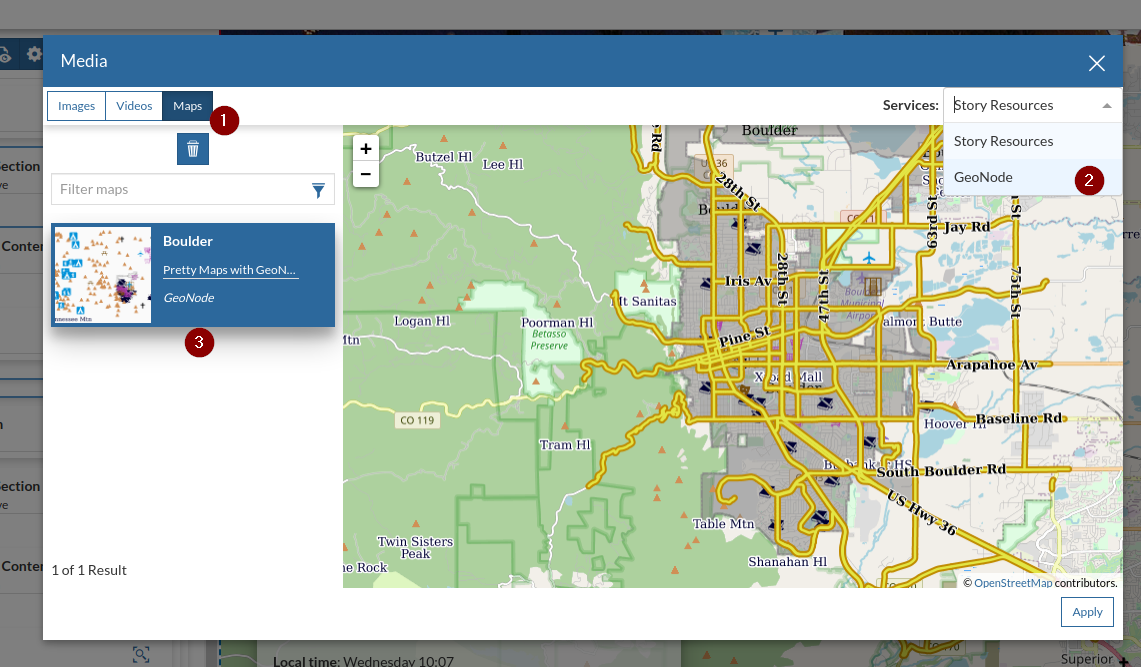Choose GeoNode service option
The height and width of the screenshot is (667, 1141).
point(1033,177)
